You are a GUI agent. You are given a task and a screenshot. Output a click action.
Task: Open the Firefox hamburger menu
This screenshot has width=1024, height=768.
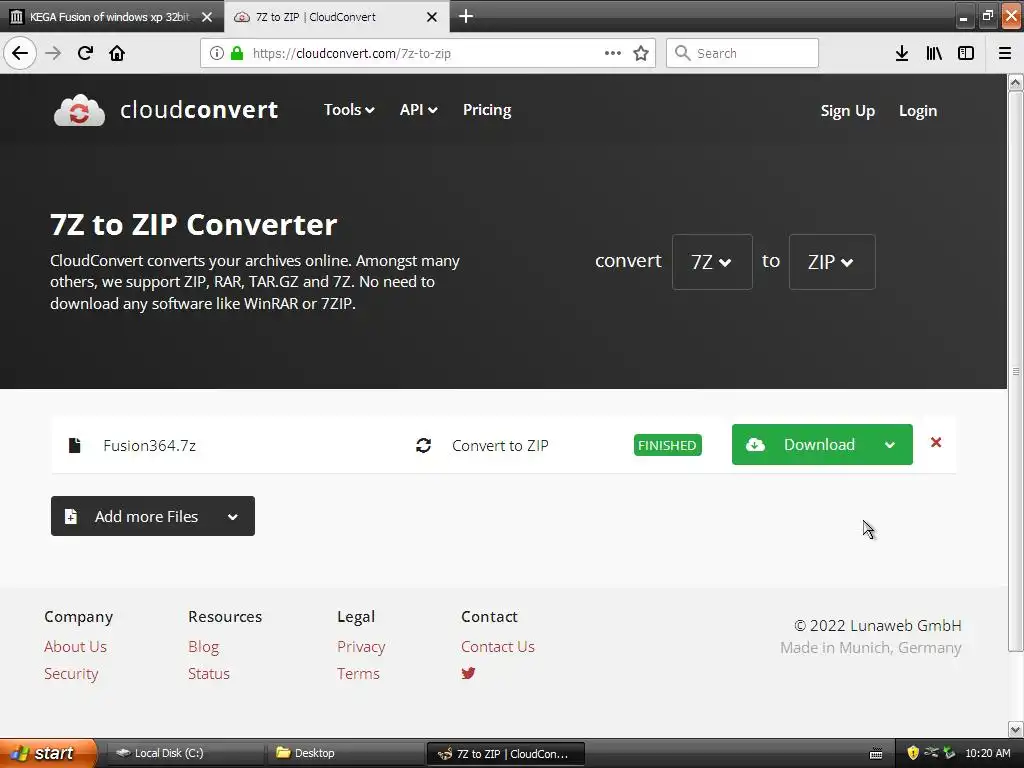point(1005,53)
